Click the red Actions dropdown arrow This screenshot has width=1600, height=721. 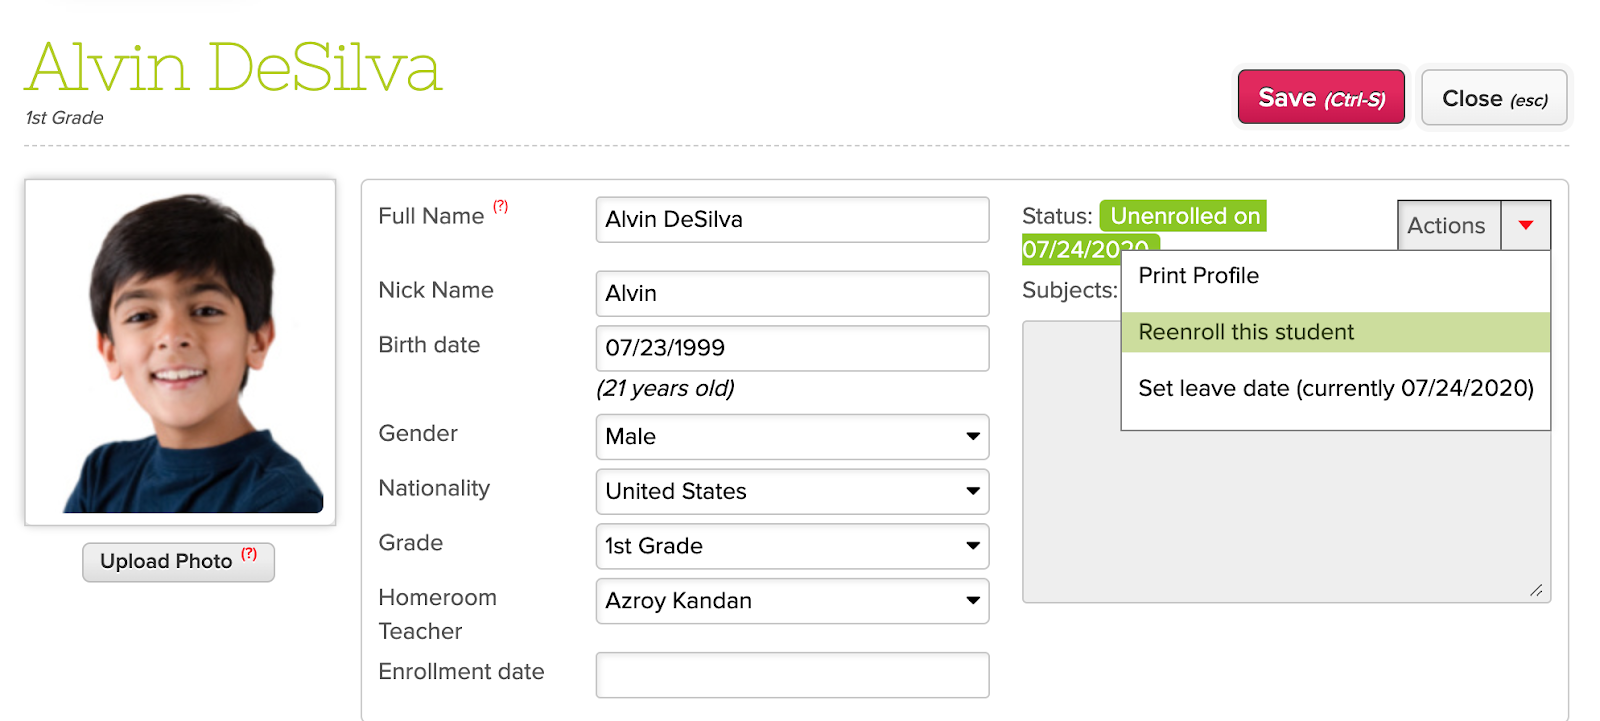pos(1525,225)
